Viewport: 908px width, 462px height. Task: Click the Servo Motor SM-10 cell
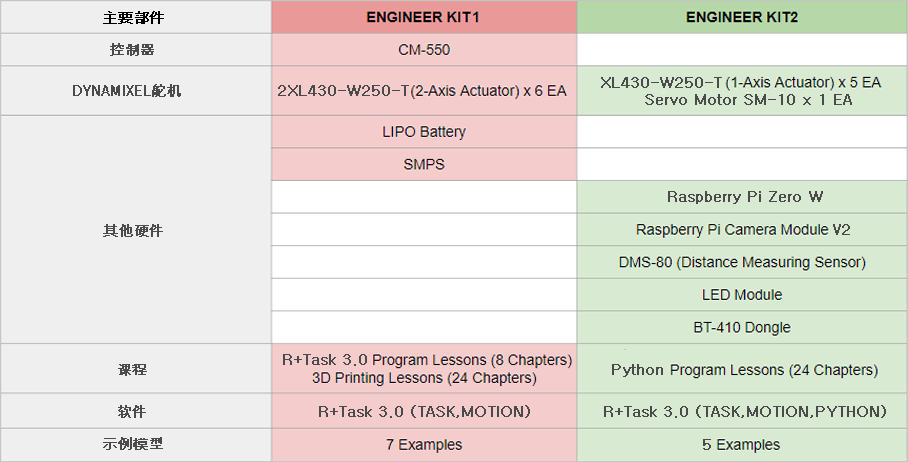pos(742,91)
